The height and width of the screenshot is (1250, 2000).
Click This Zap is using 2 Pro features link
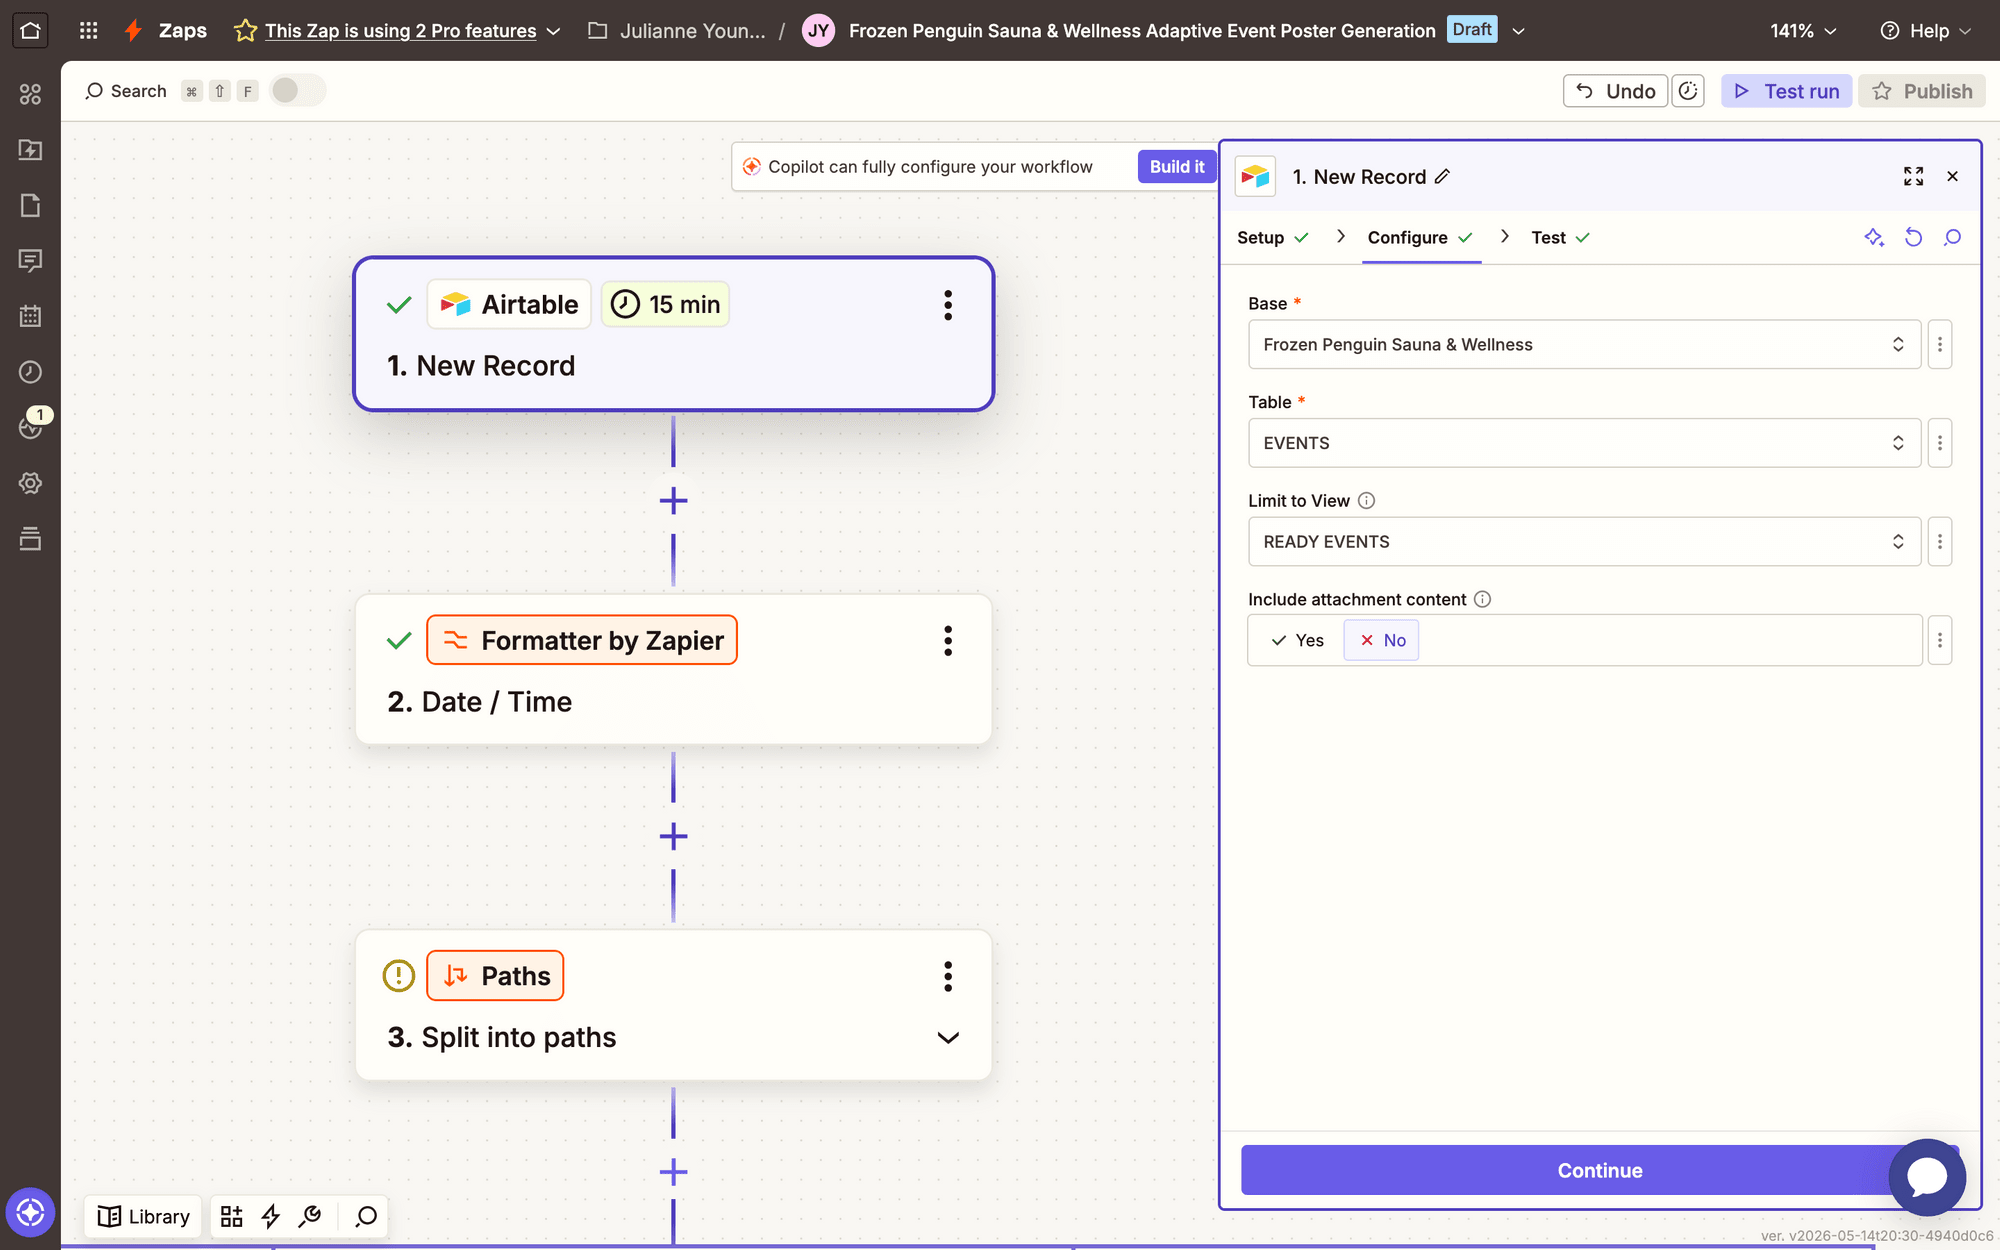(400, 31)
